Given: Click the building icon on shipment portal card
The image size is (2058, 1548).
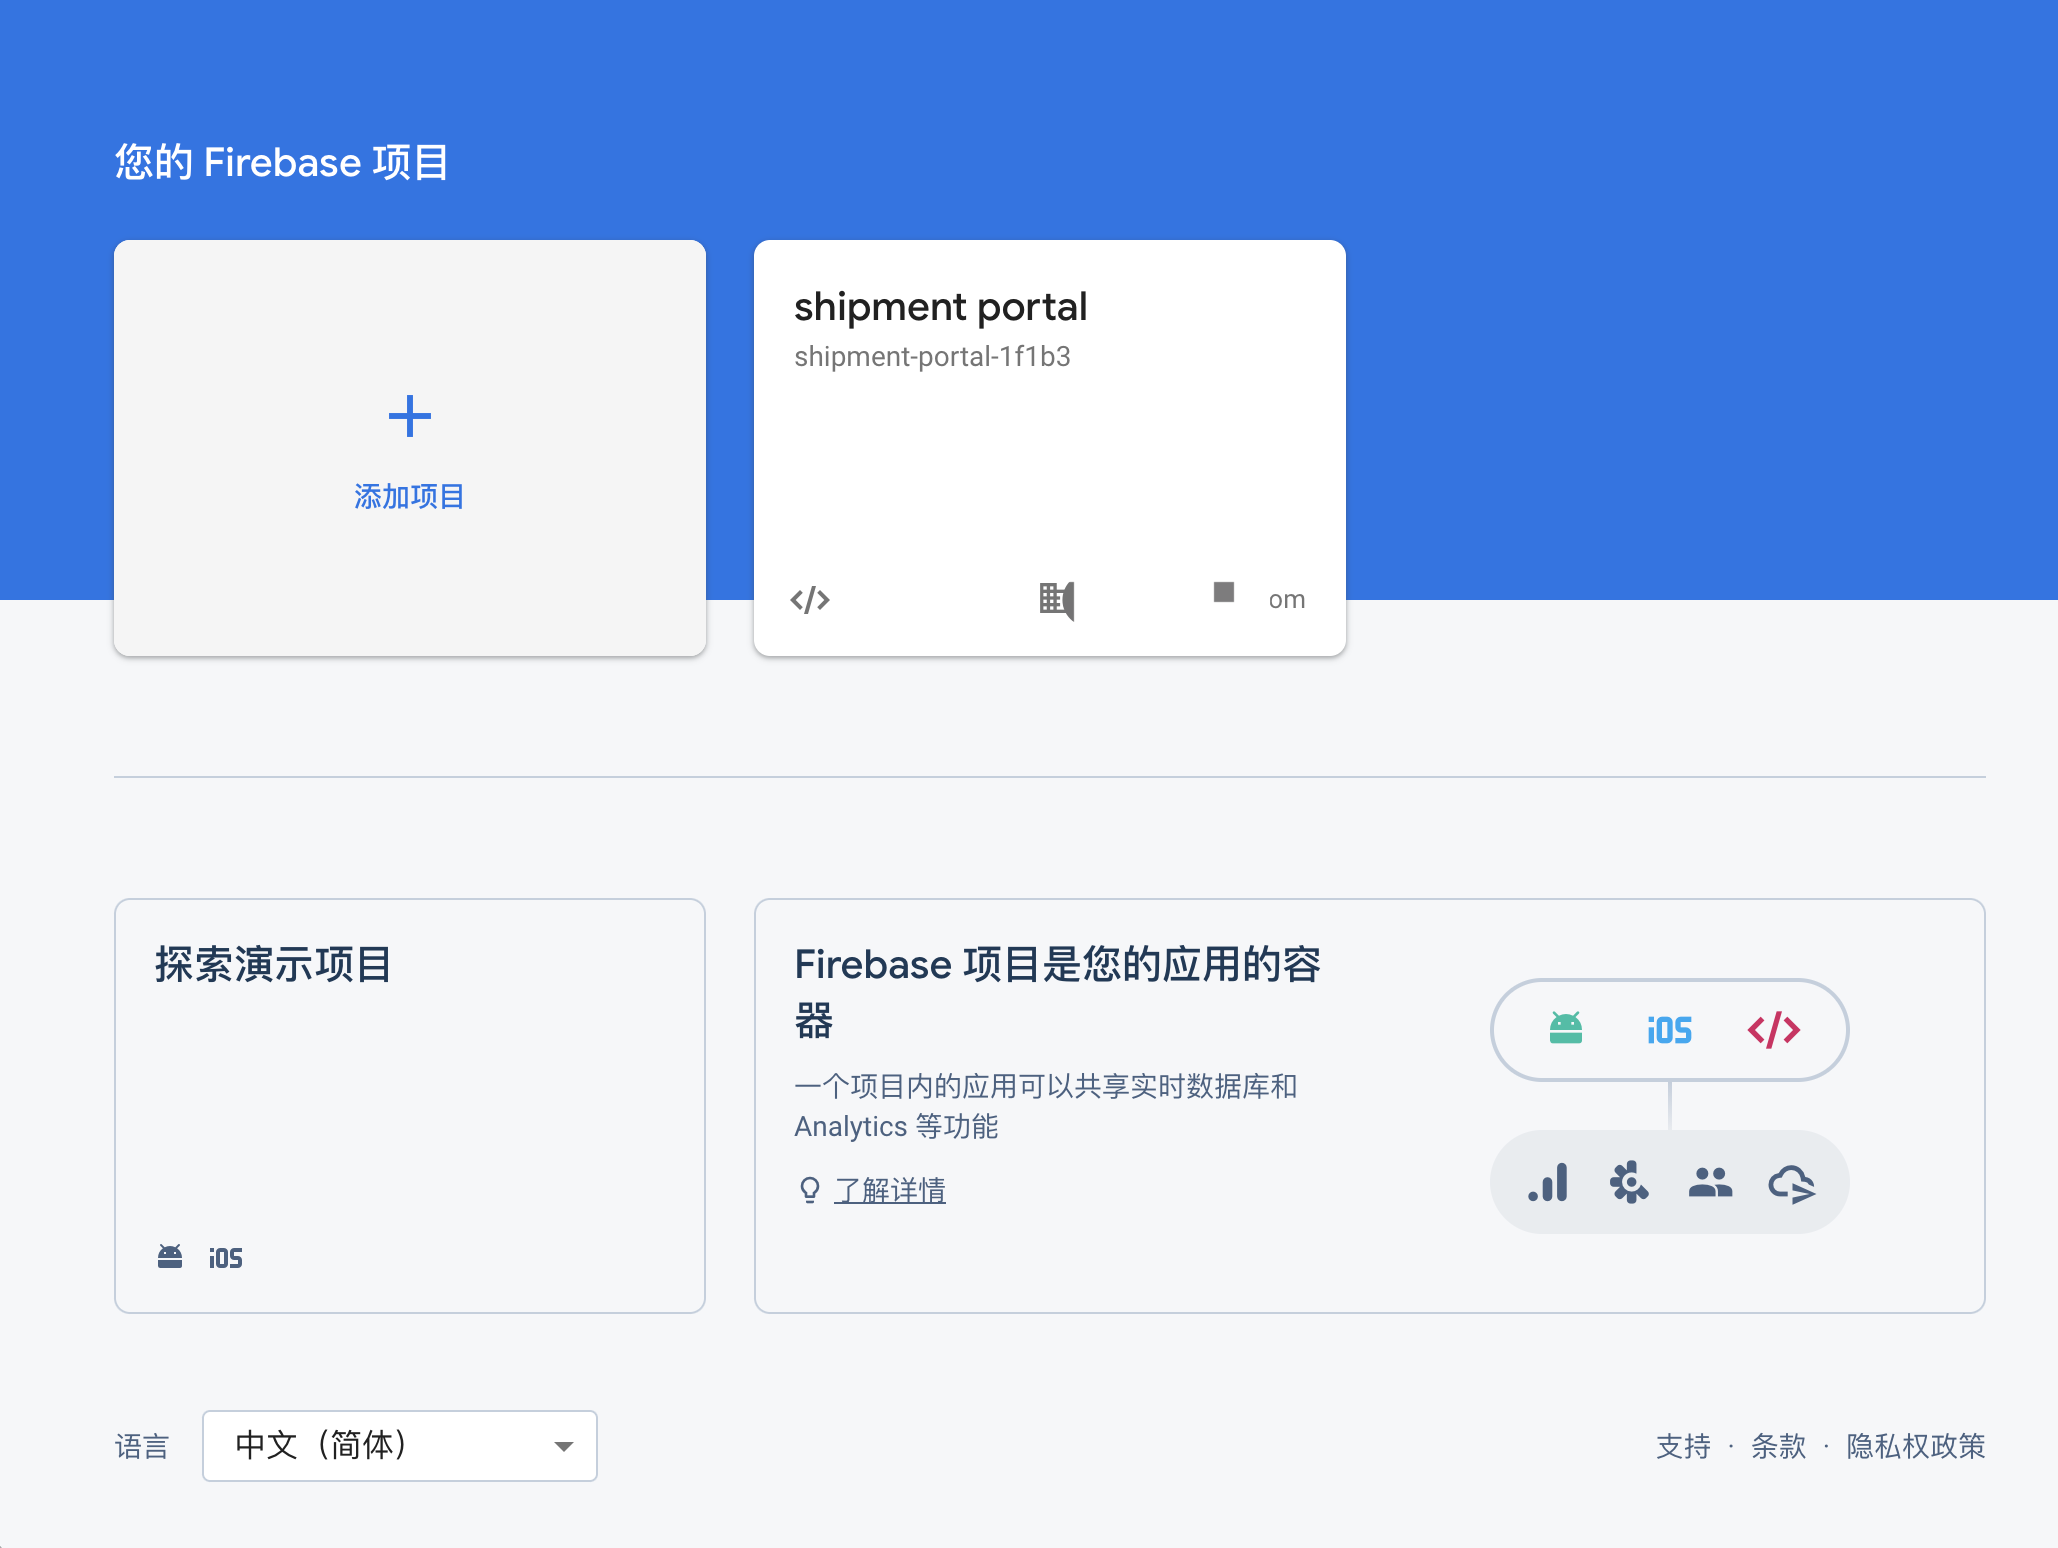Looking at the screenshot, I should [1056, 600].
